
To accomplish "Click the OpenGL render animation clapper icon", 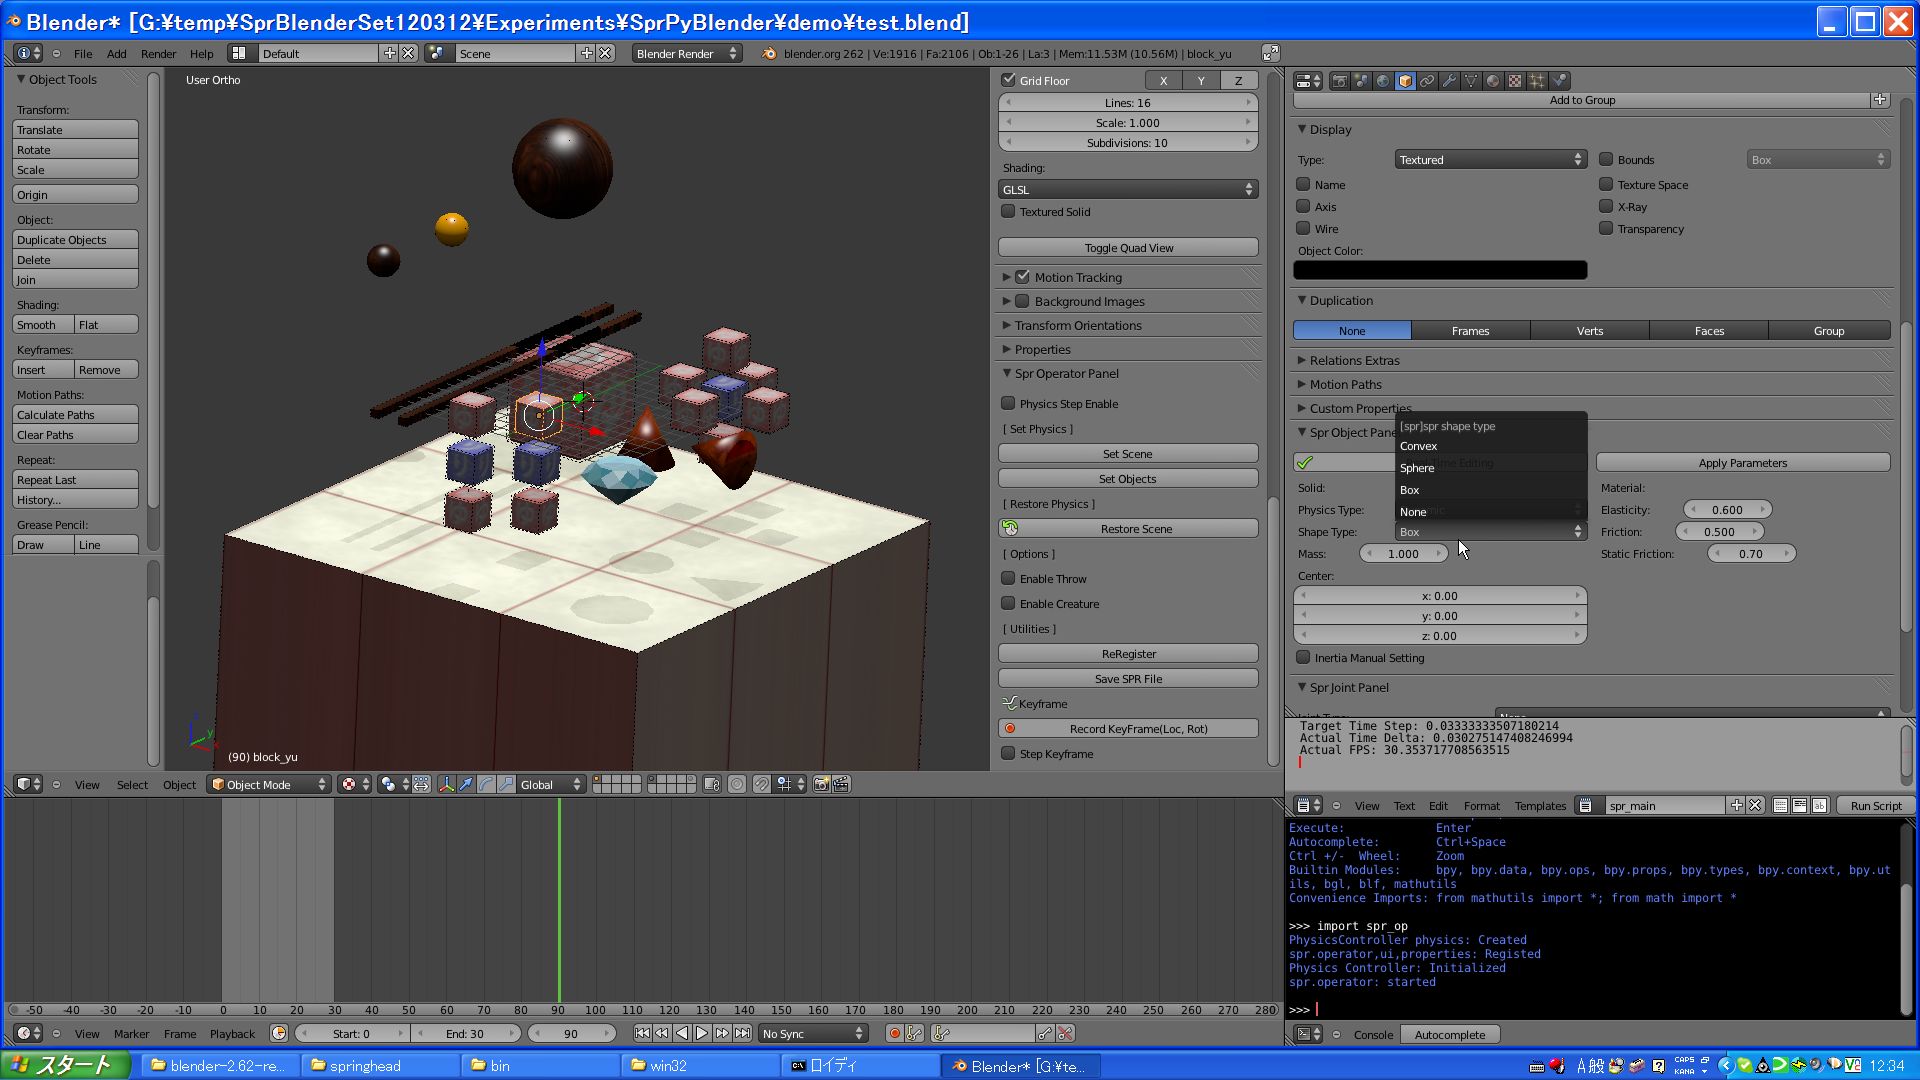I will [841, 784].
